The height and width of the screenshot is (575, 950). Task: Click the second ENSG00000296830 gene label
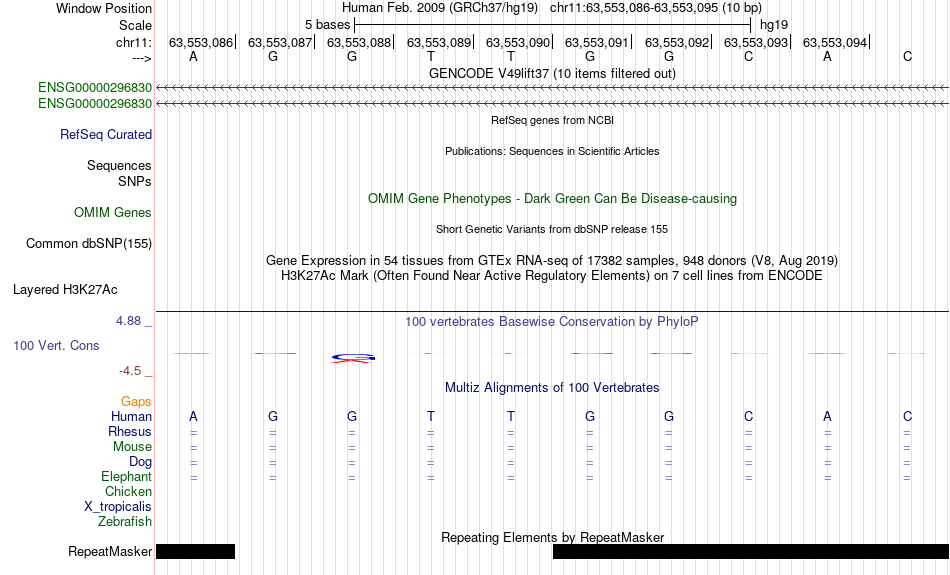pyautogui.click(x=95, y=104)
